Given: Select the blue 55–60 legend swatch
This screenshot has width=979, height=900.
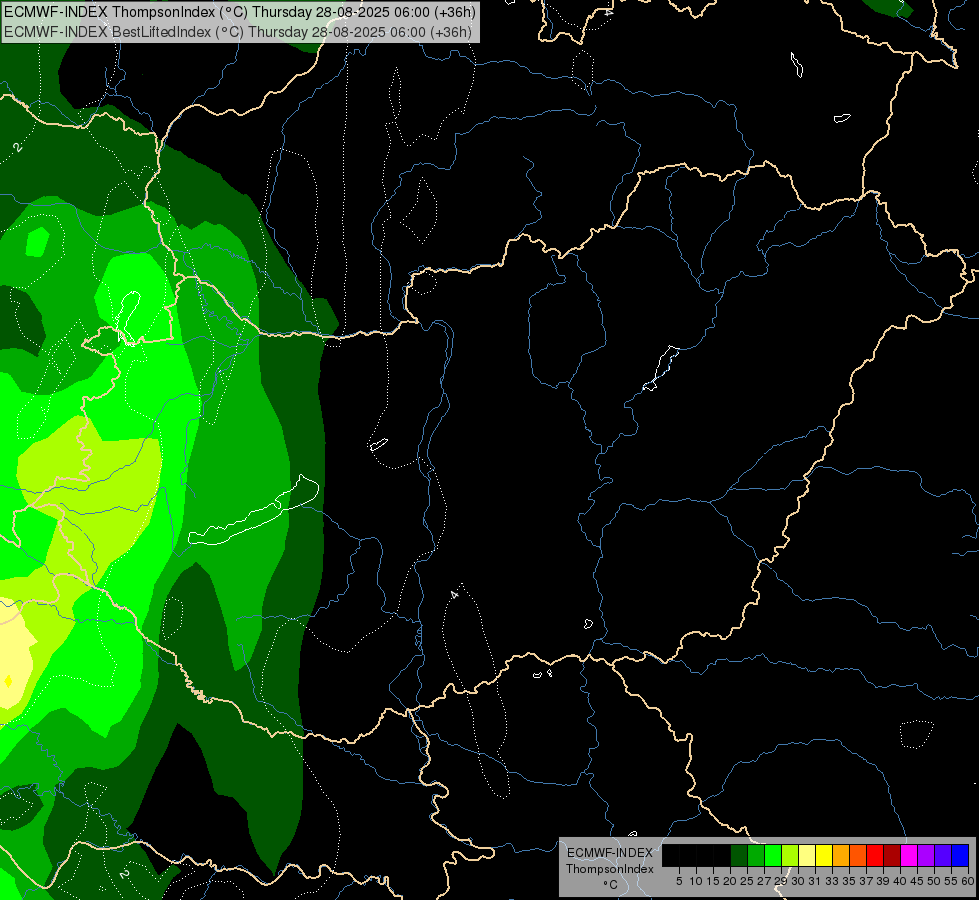Looking at the screenshot, I should (x=960, y=855).
